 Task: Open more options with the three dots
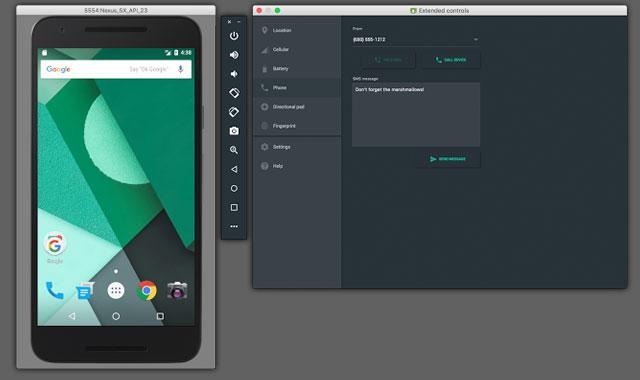(x=234, y=226)
